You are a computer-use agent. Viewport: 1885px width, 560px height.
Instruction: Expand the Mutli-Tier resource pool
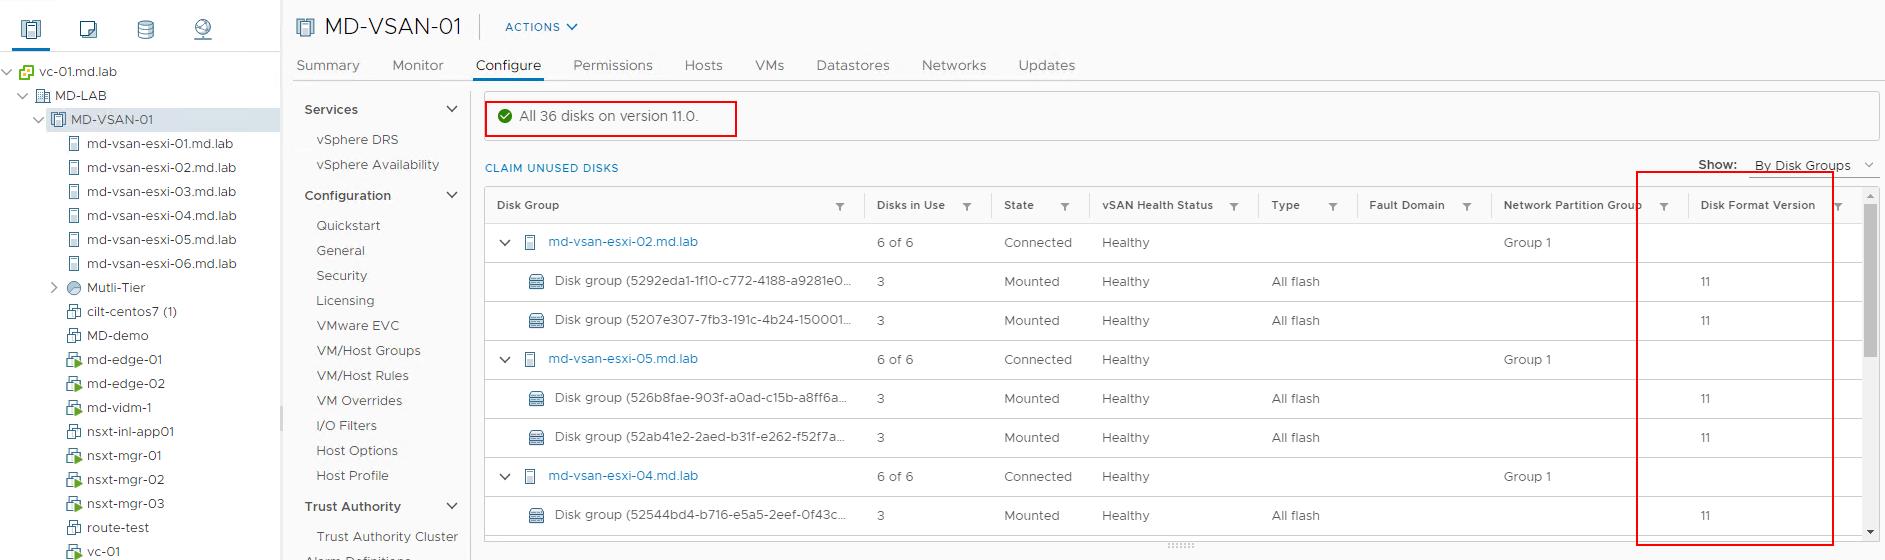(54, 288)
